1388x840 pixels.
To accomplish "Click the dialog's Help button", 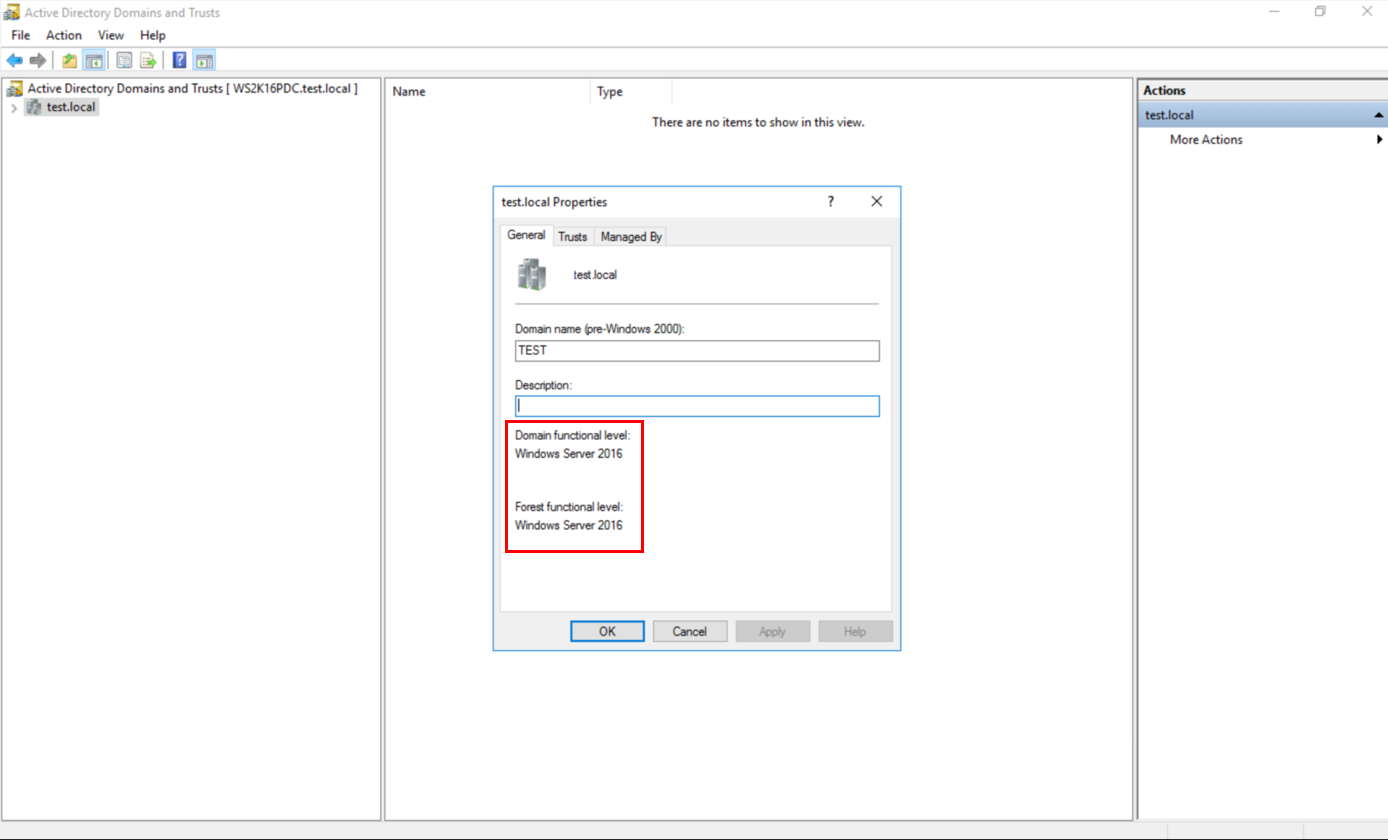I will (x=855, y=631).
